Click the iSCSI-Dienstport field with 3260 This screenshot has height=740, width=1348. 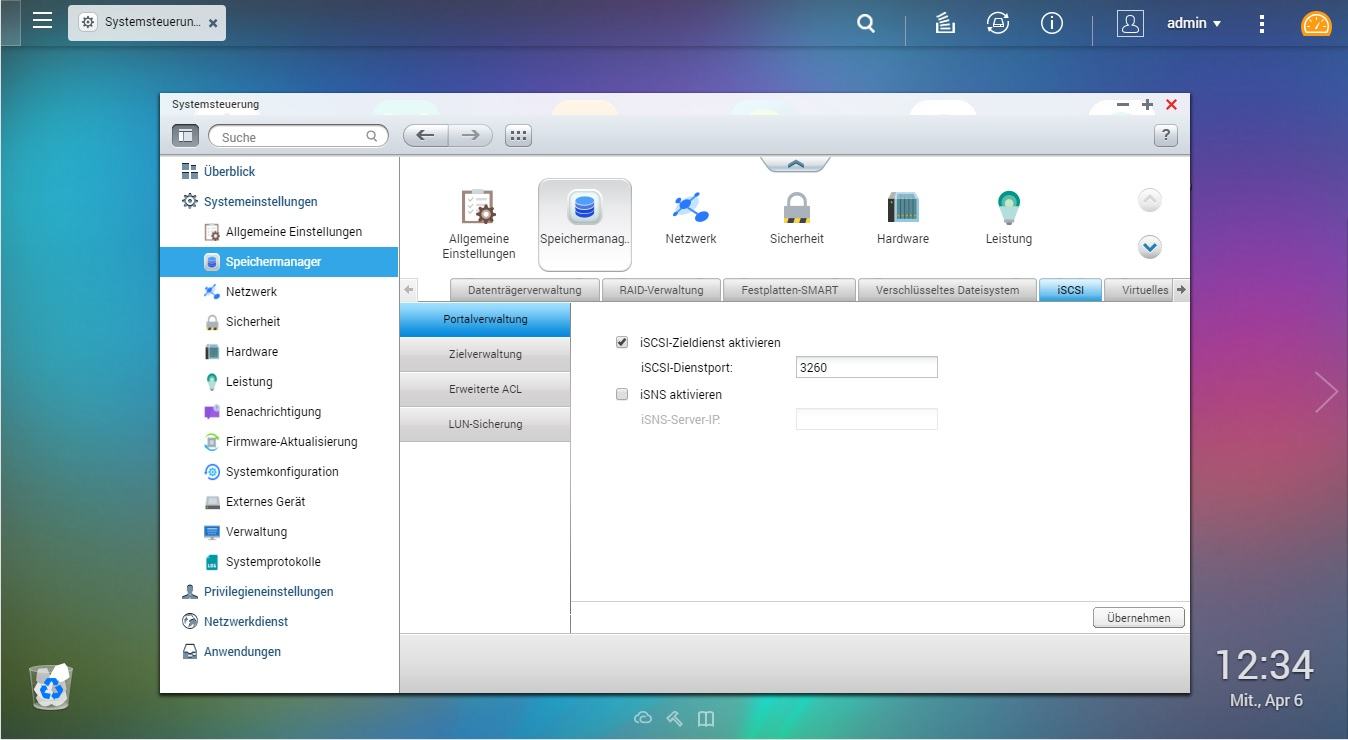(866, 367)
